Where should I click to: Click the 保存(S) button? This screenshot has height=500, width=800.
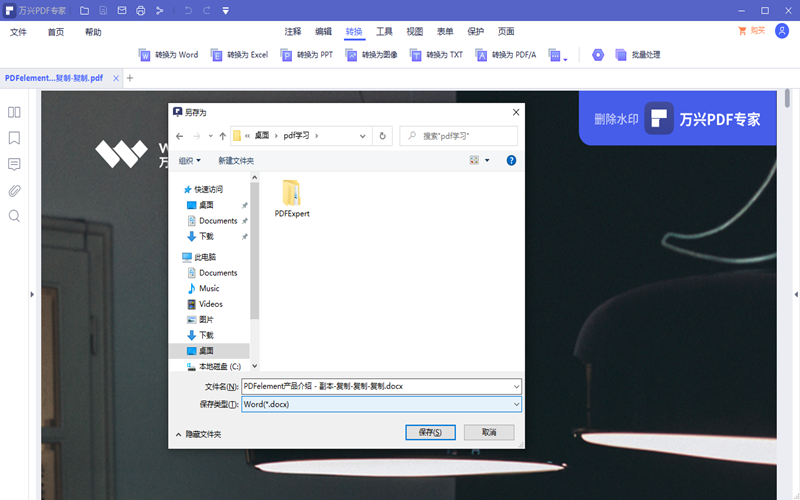coord(430,432)
